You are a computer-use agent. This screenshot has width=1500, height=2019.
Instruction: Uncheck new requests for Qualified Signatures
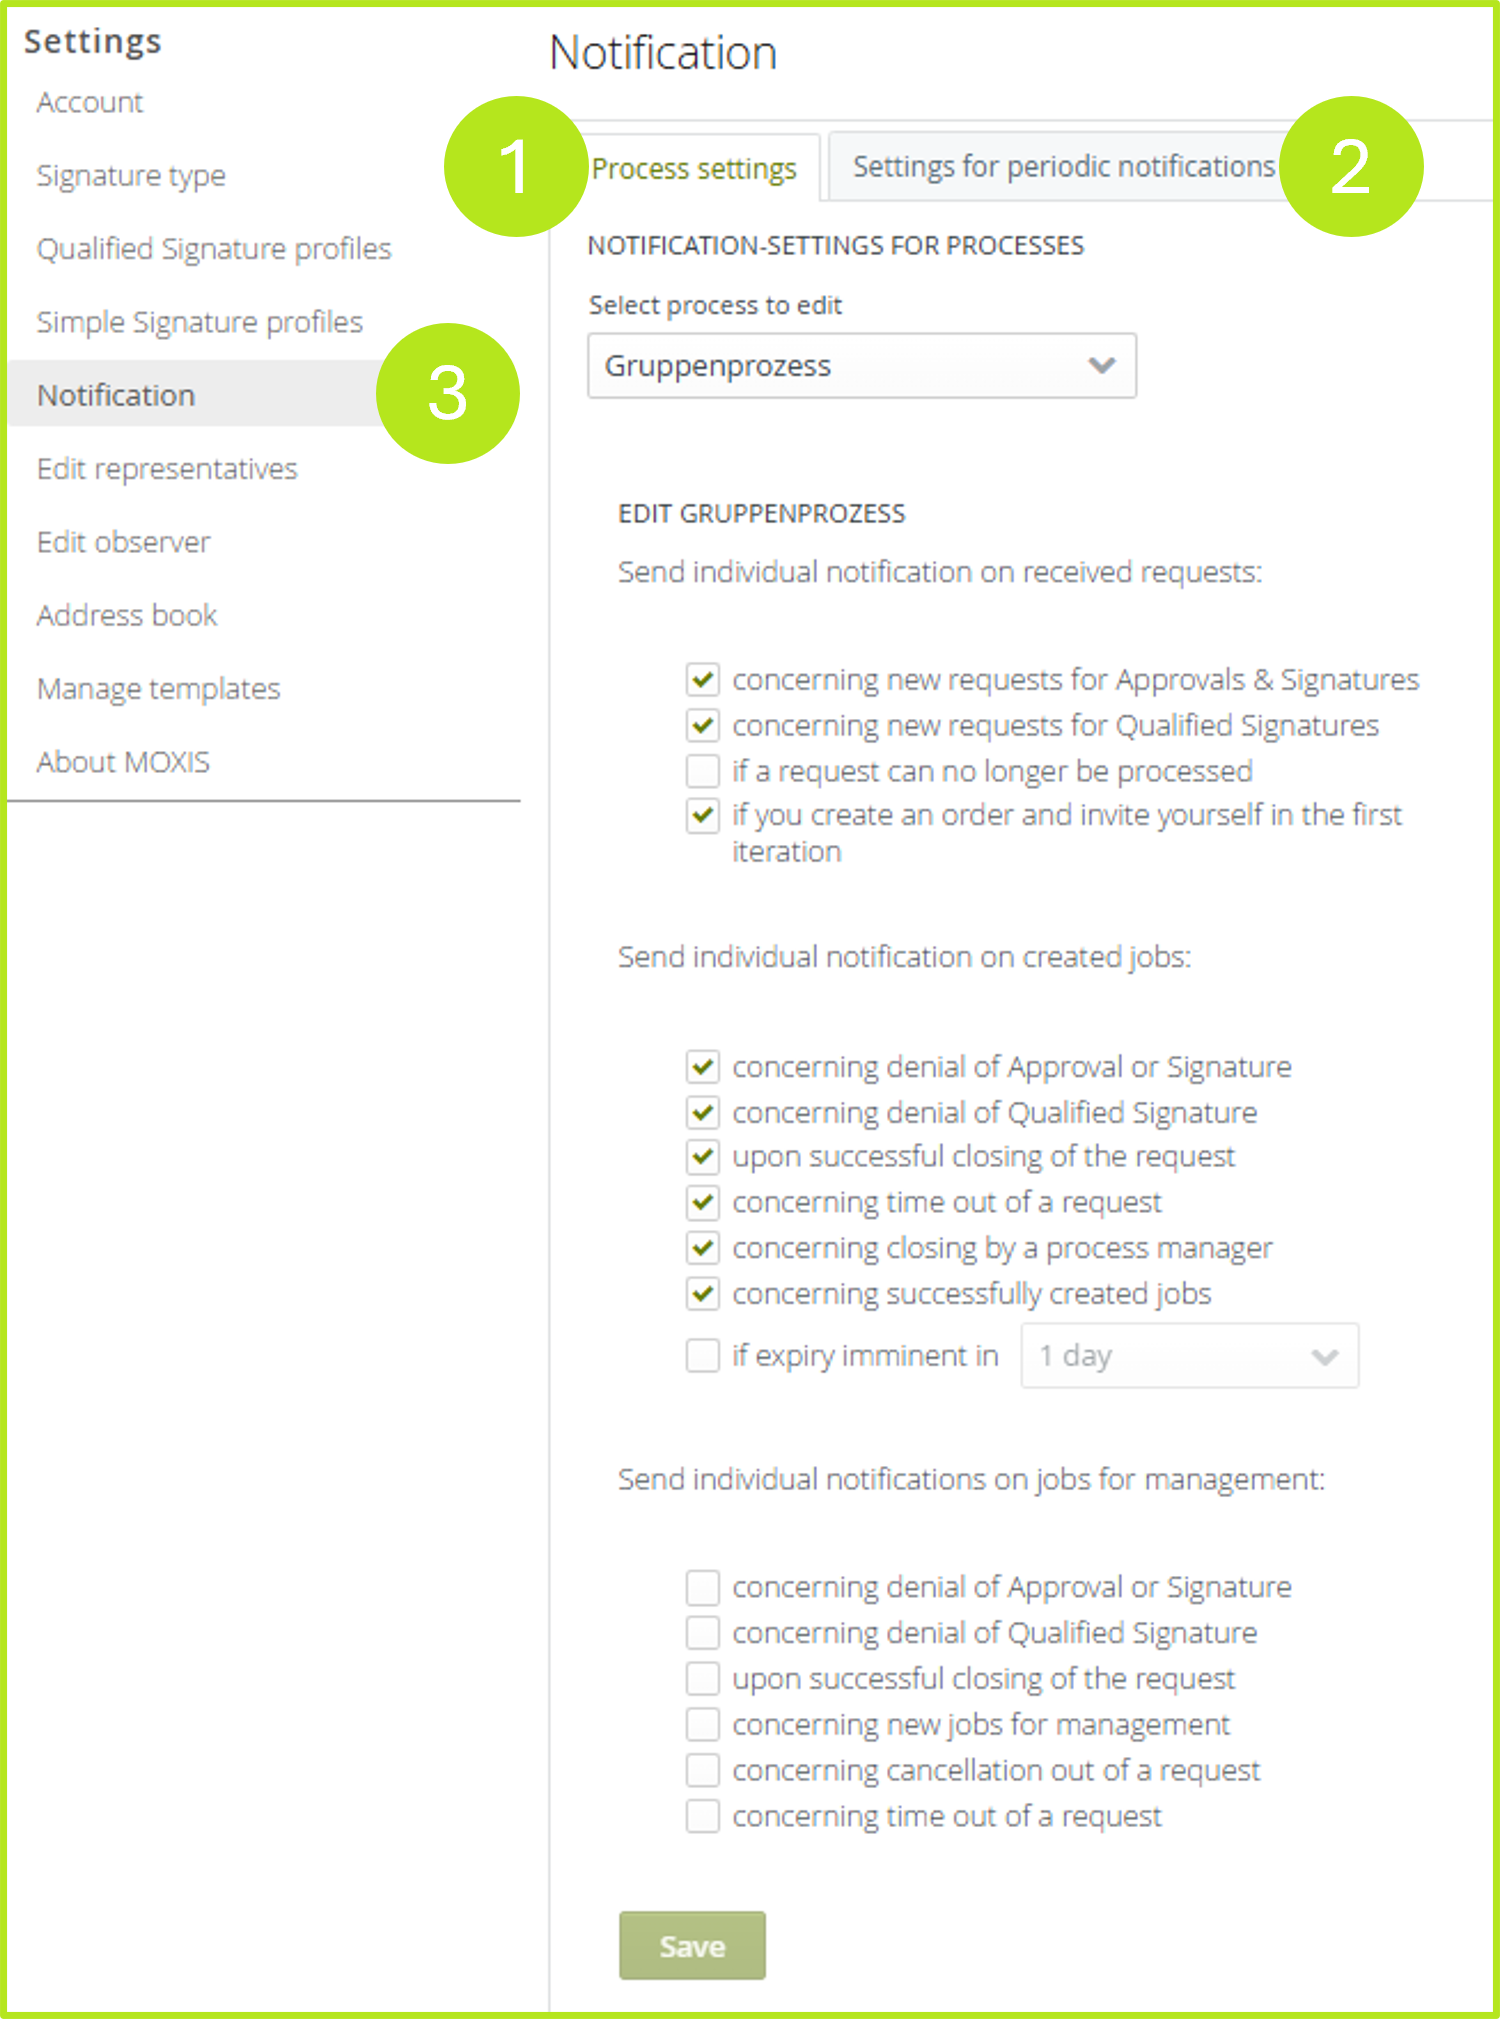703,725
